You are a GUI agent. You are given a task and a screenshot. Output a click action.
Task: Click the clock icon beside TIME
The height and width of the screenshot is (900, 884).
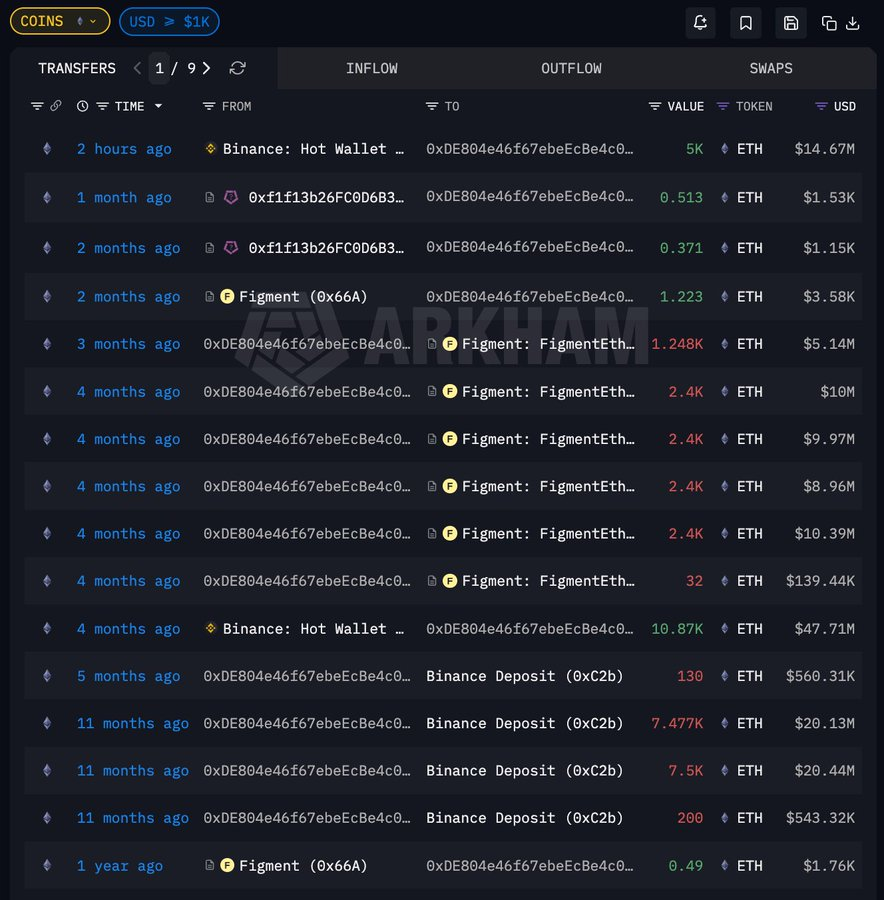(83, 106)
